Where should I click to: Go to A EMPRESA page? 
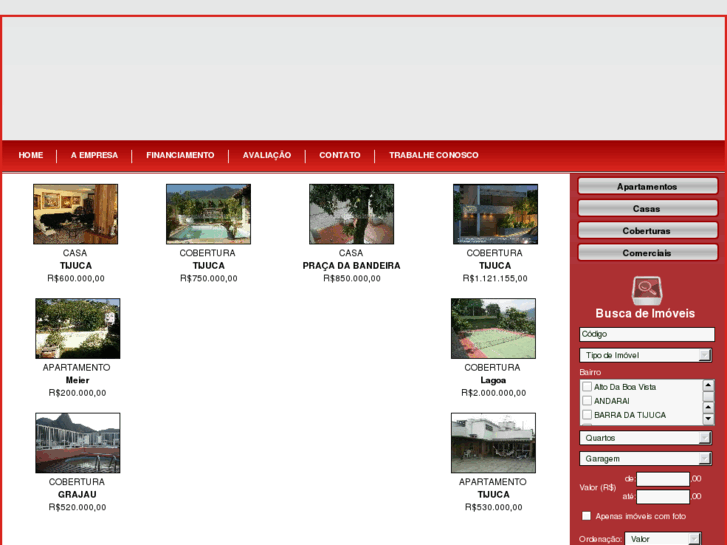pyautogui.click(x=94, y=155)
